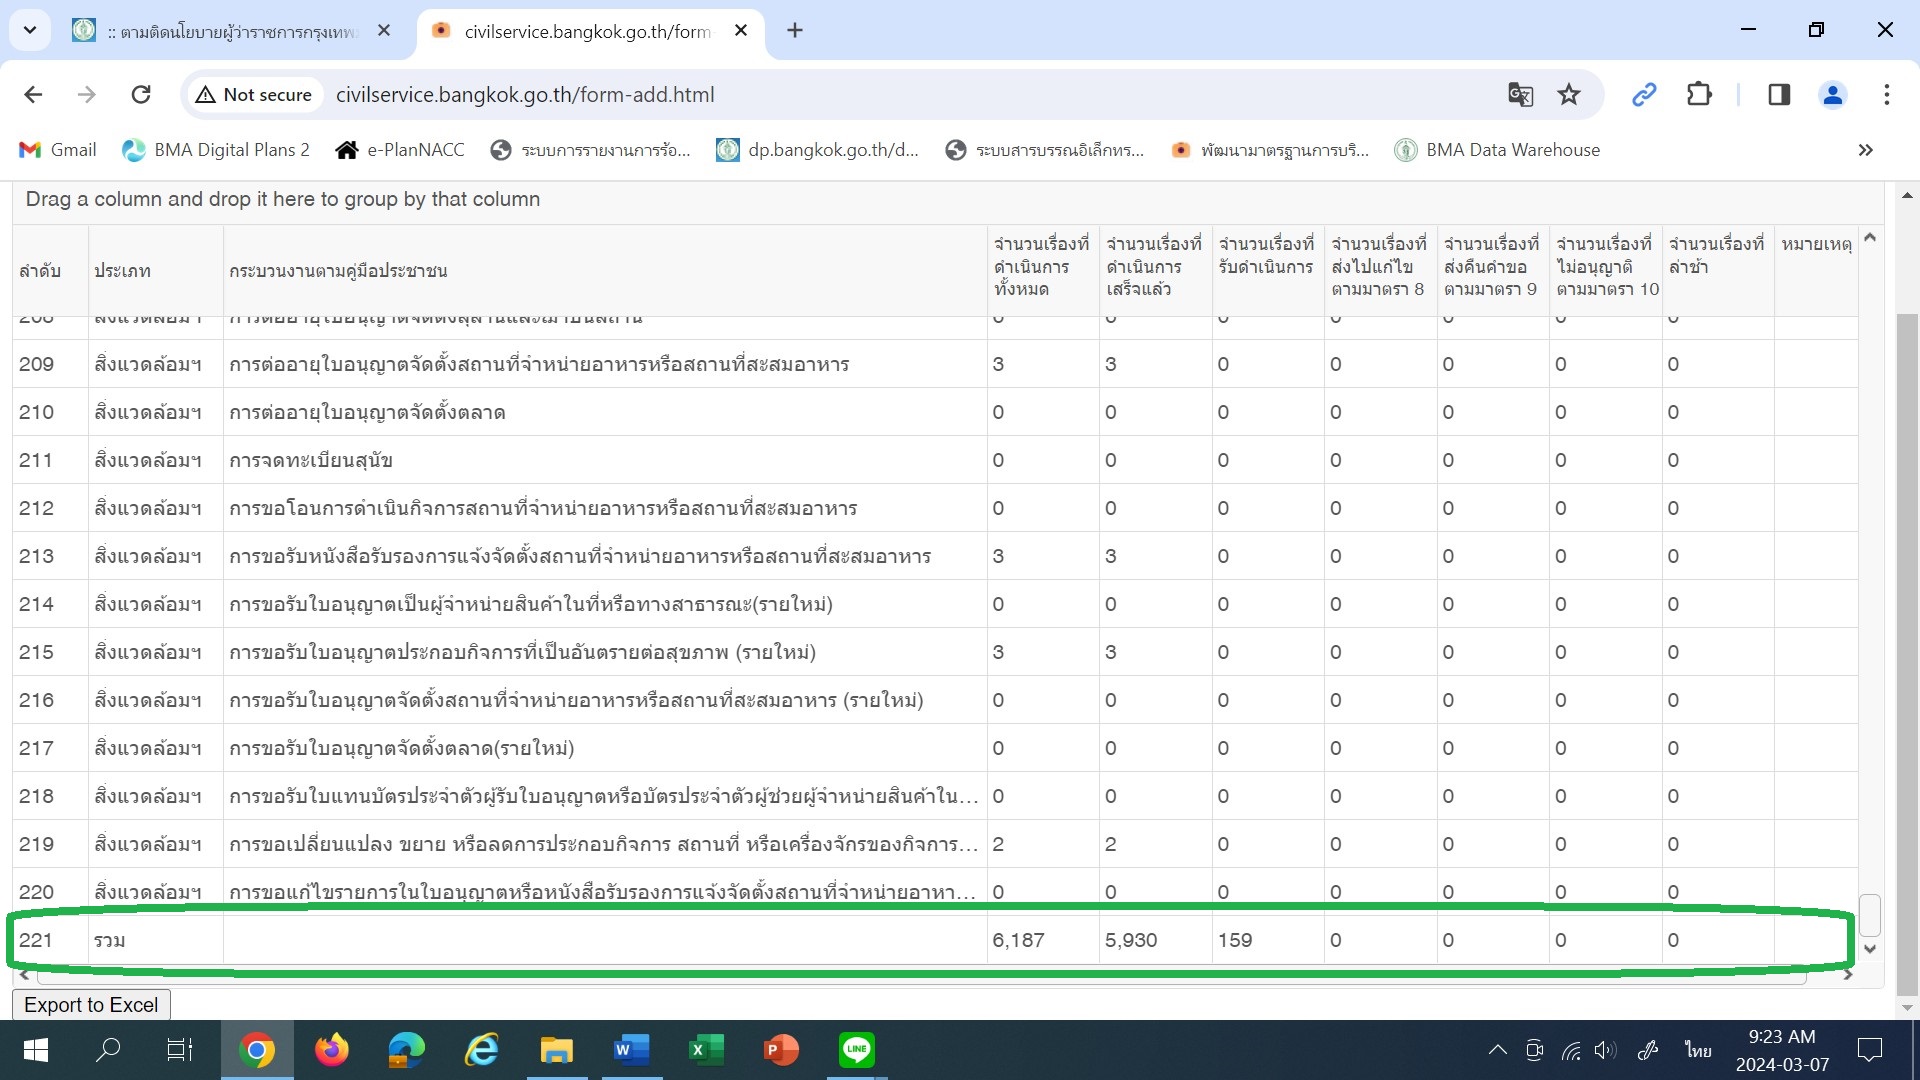Open Excel from the taskbar
This screenshot has width=1920, height=1080.
(x=706, y=1049)
